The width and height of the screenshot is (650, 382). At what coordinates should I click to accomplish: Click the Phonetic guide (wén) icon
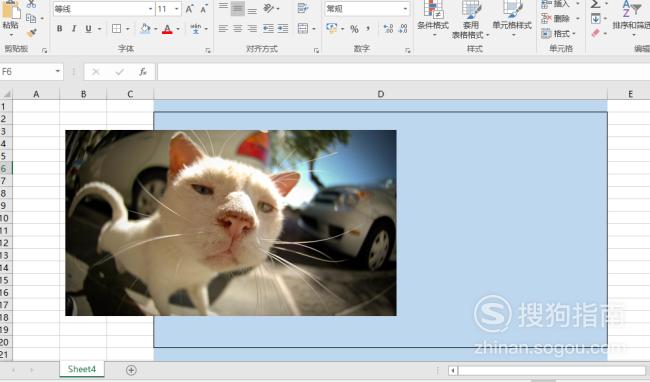pos(195,29)
